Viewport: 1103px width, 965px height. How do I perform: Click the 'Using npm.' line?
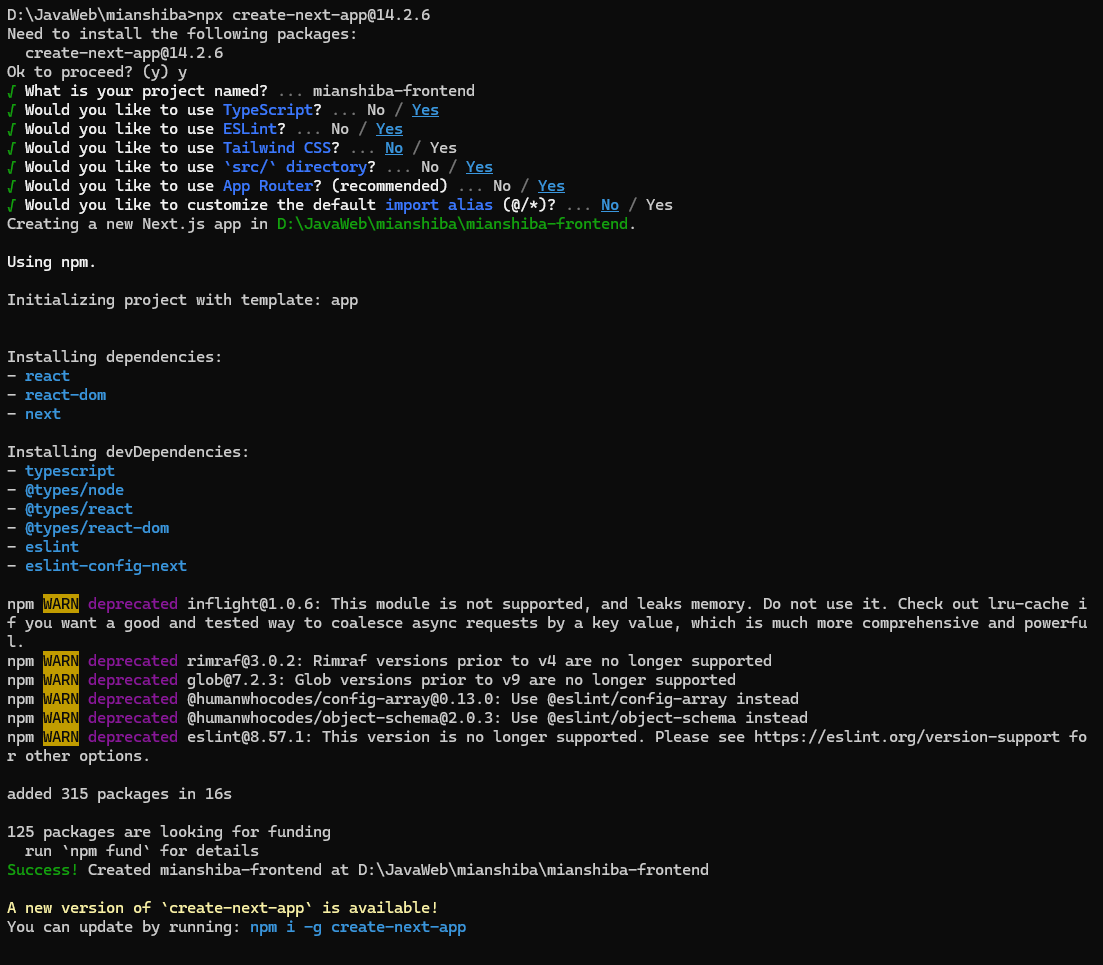coord(51,262)
